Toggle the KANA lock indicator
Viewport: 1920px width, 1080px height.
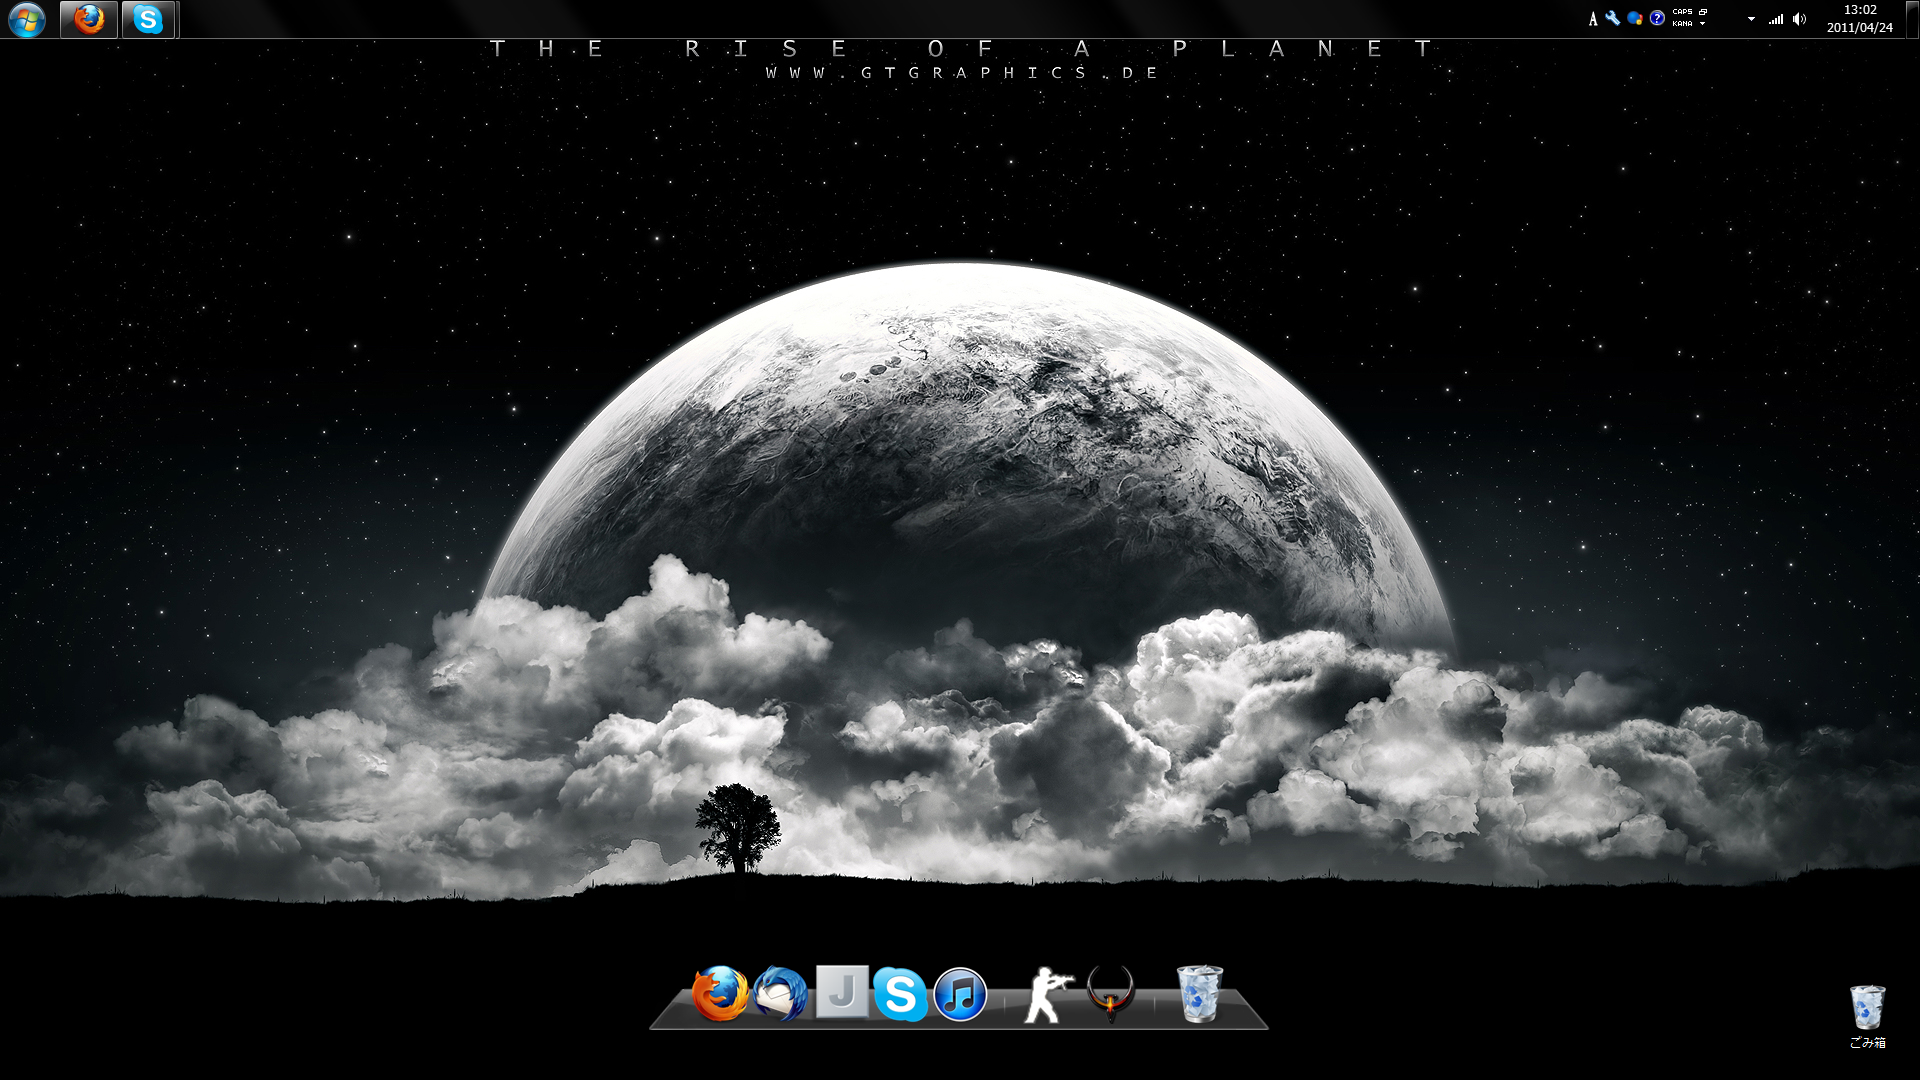(1682, 24)
